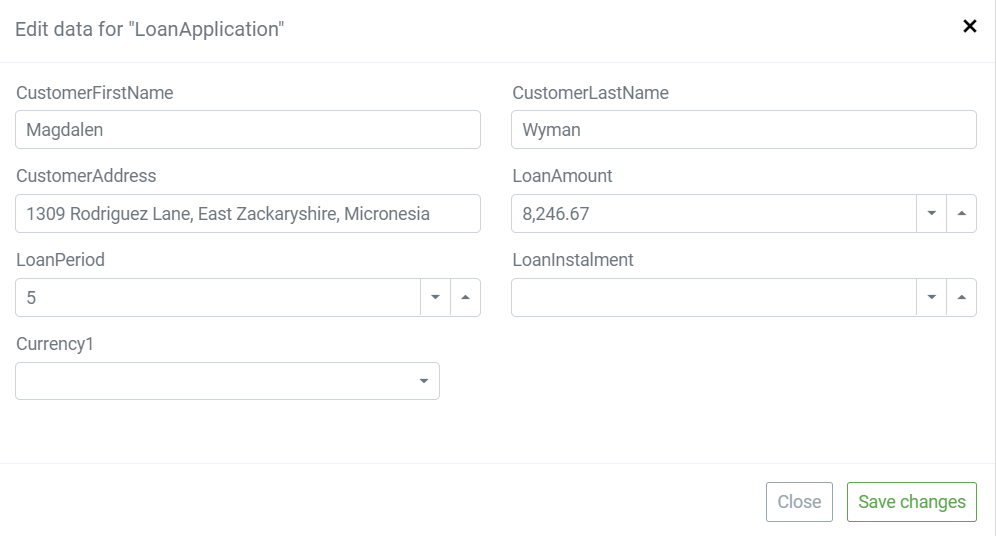Click the Save changes button
996x536 pixels.
[x=912, y=502]
